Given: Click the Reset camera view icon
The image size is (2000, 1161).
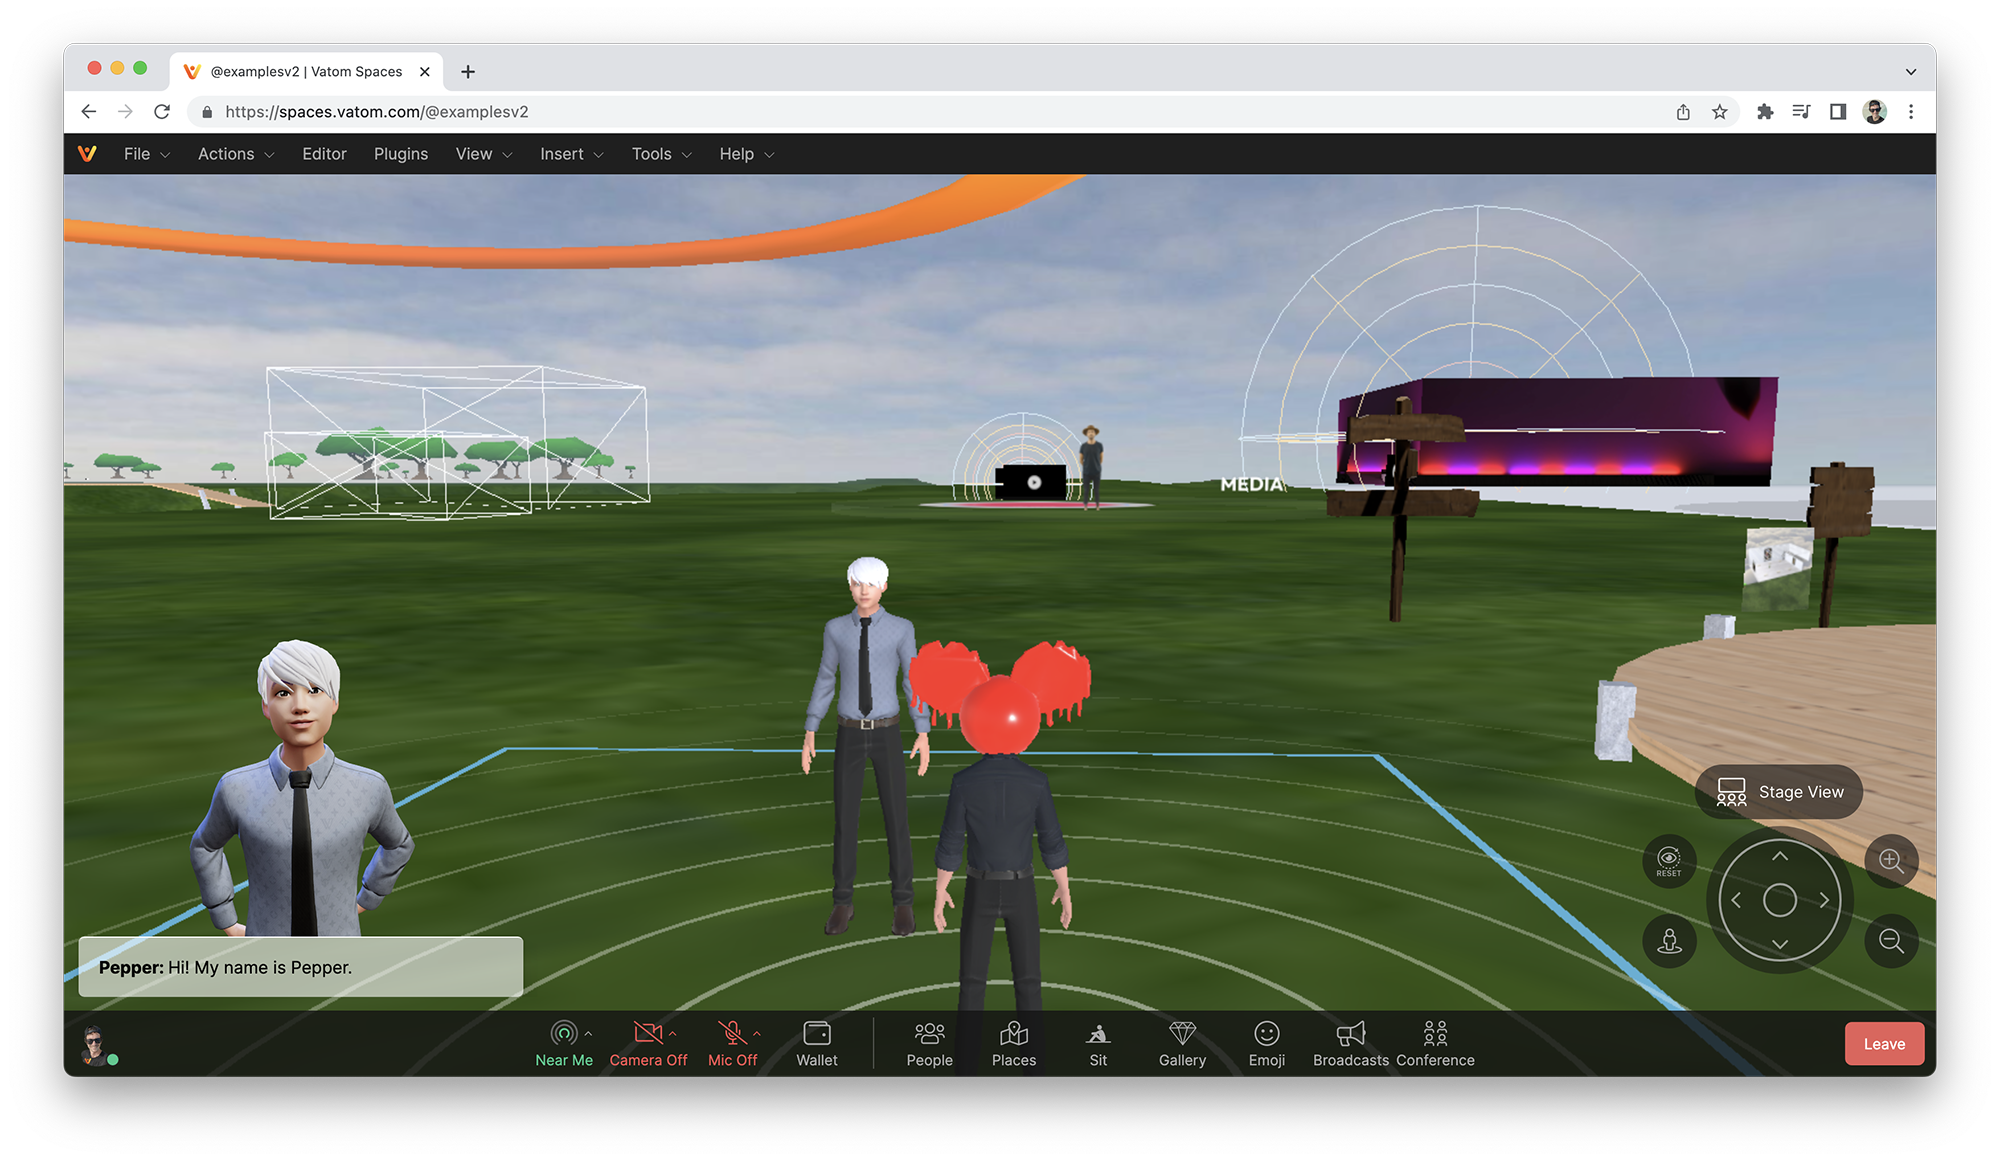Looking at the screenshot, I should [x=1669, y=861].
